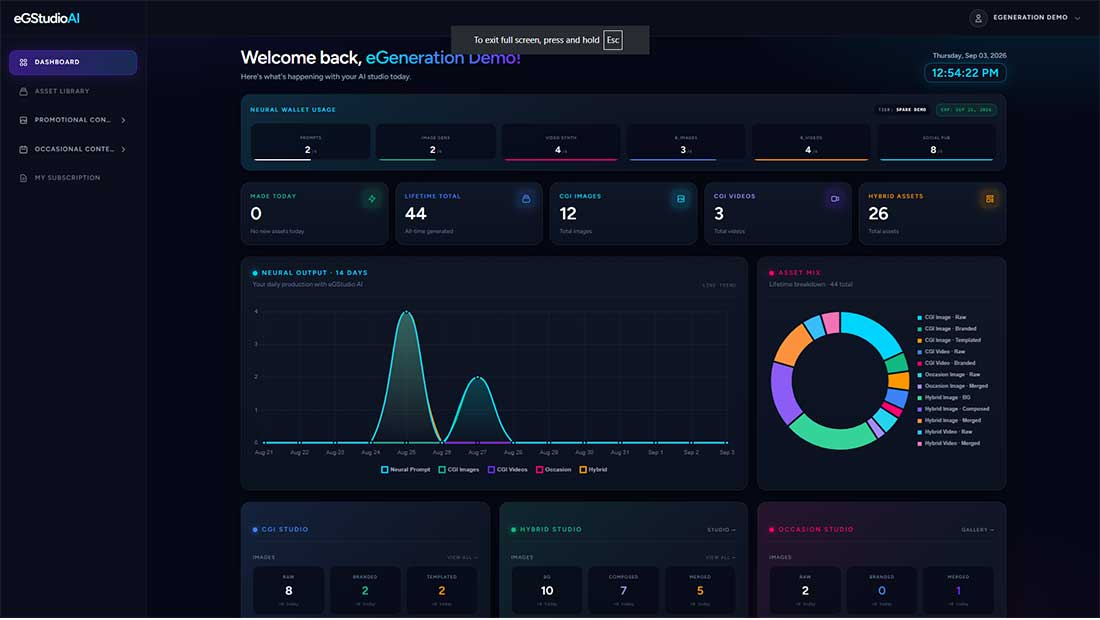Click the Aug 27 peak point on chart
Image resolution: width=1100 pixels, height=620 pixels.
coord(478,377)
